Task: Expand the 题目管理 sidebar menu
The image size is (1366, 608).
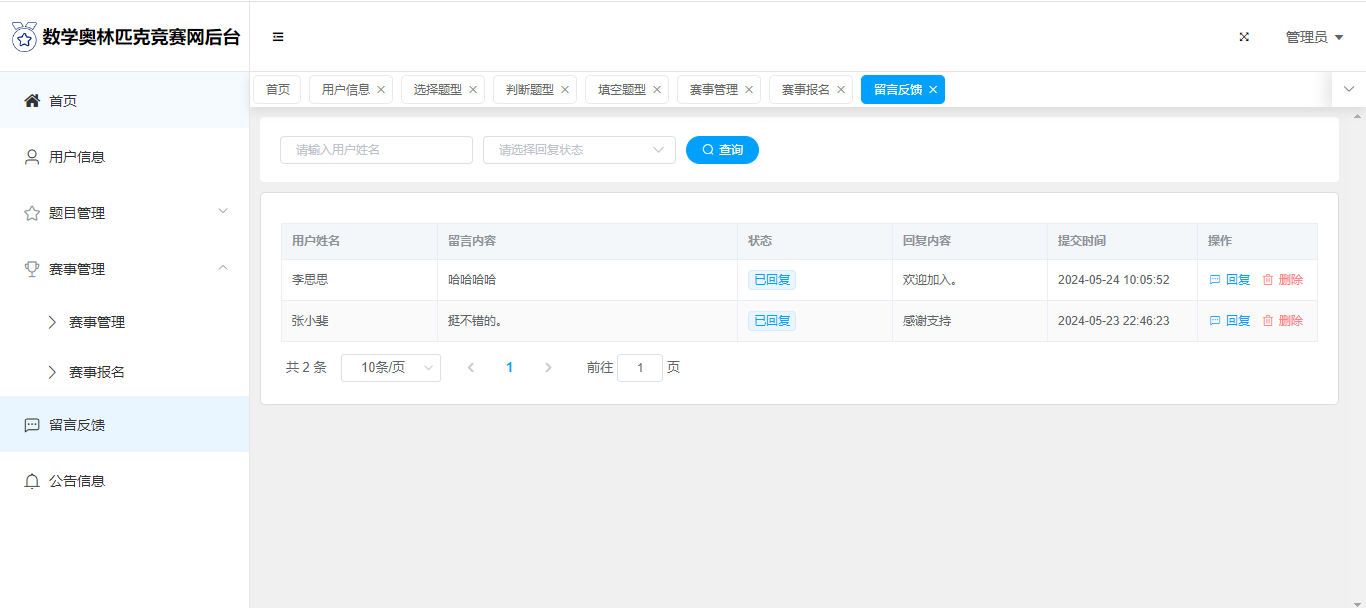Action: (124, 213)
